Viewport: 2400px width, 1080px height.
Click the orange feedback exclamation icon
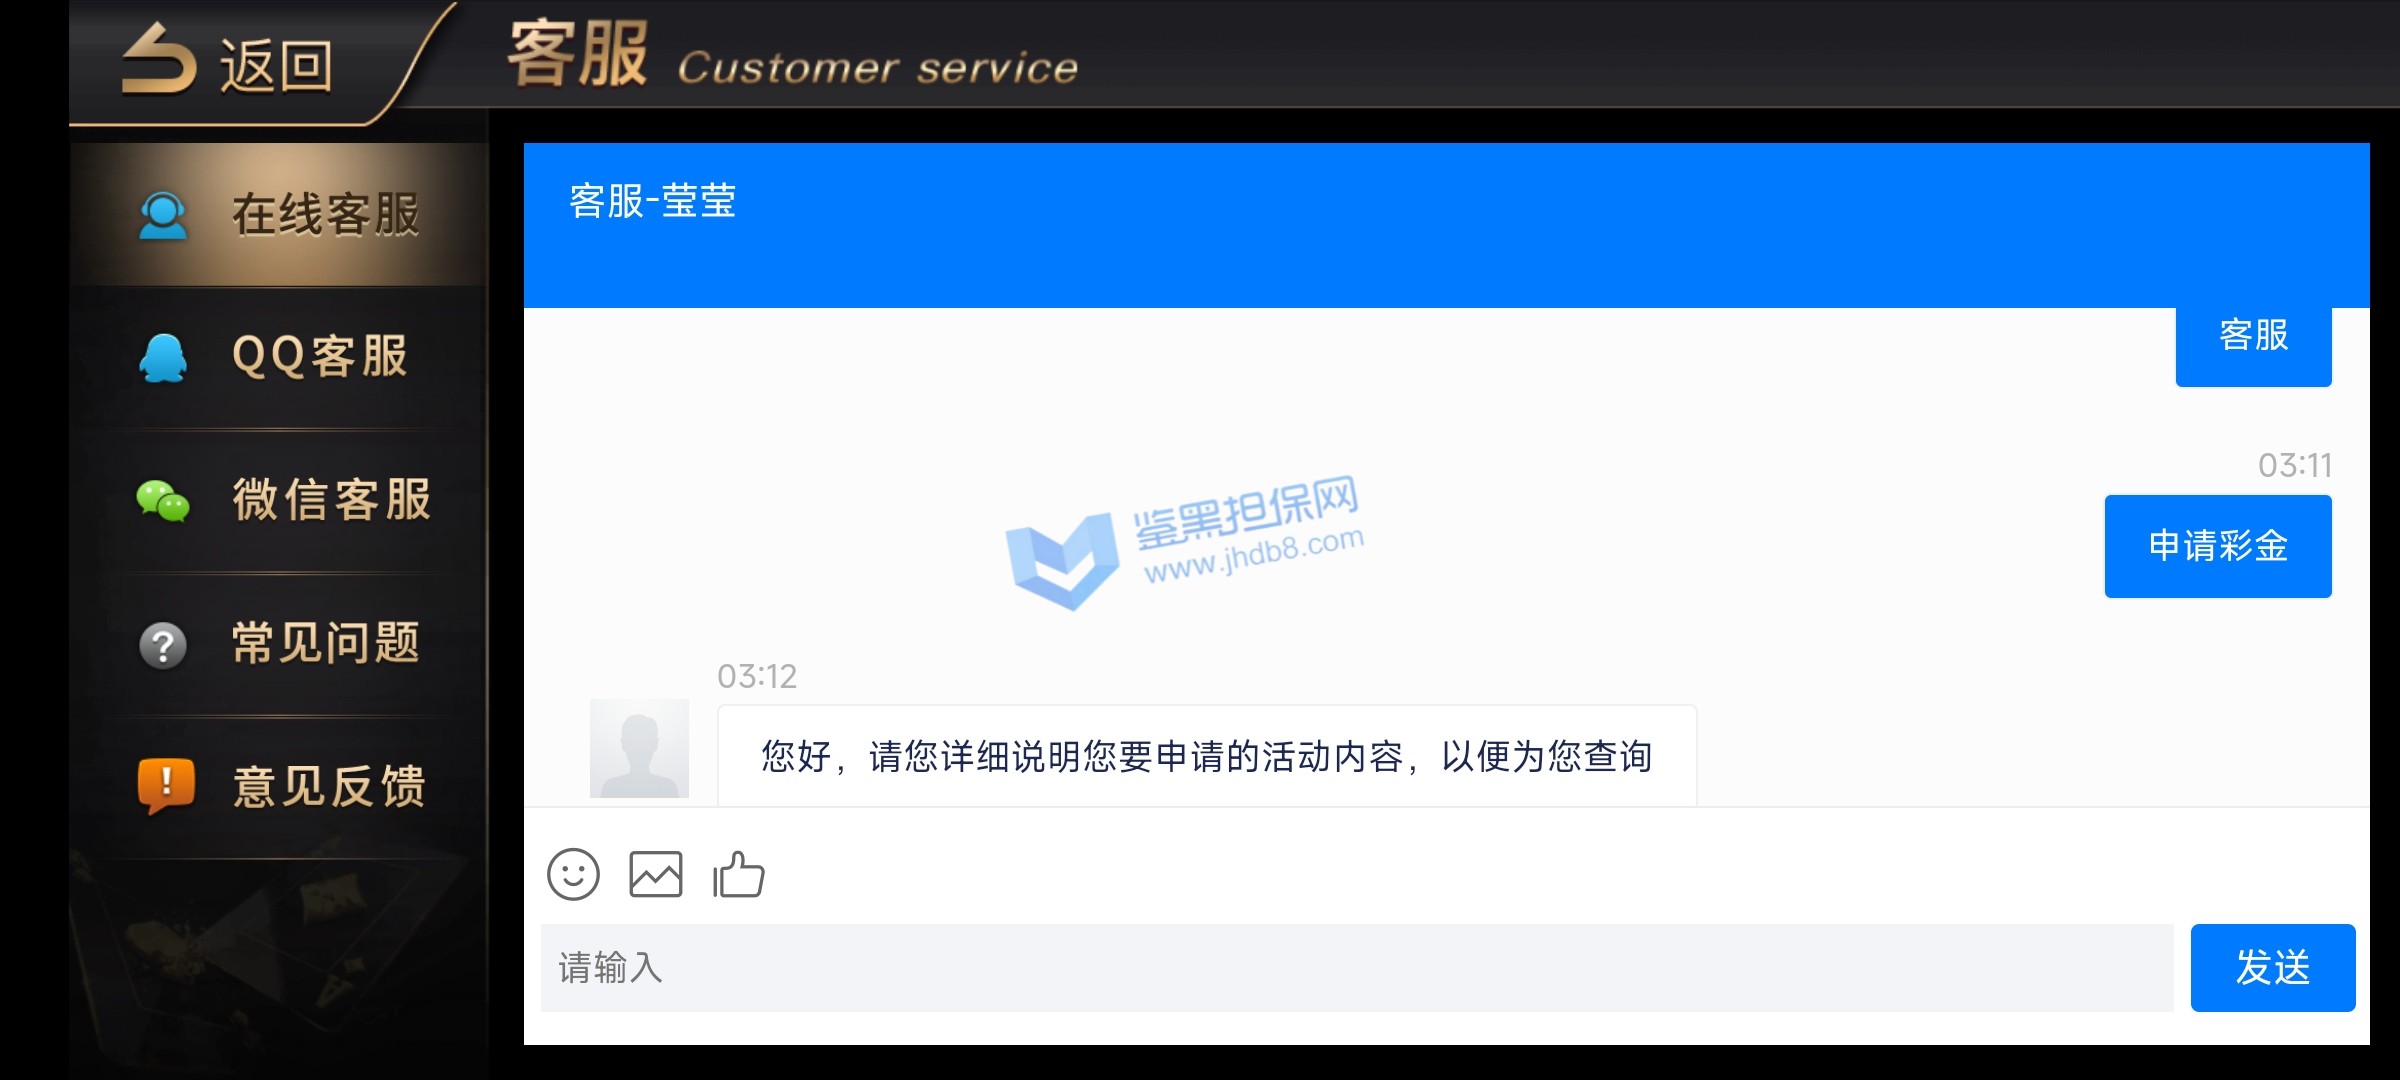point(165,786)
